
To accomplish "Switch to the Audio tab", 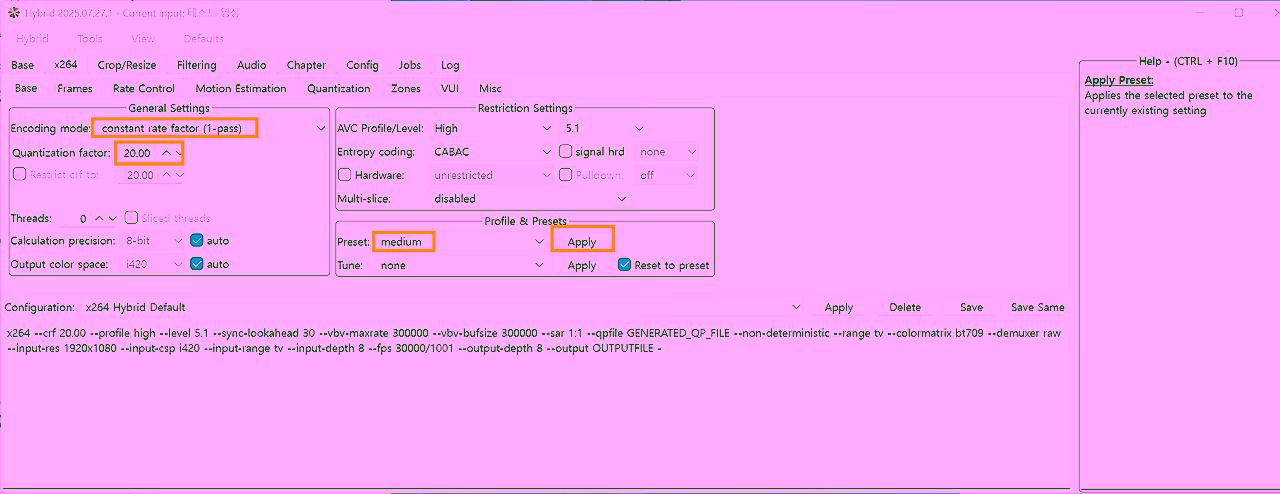I will click(252, 65).
